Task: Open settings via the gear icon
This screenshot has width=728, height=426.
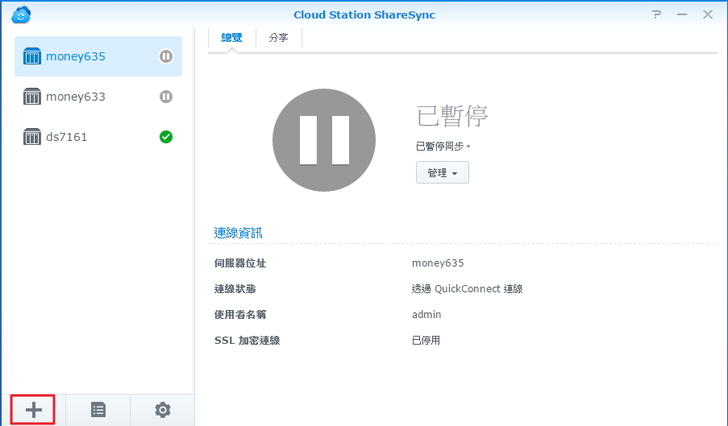Action: [x=162, y=410]
